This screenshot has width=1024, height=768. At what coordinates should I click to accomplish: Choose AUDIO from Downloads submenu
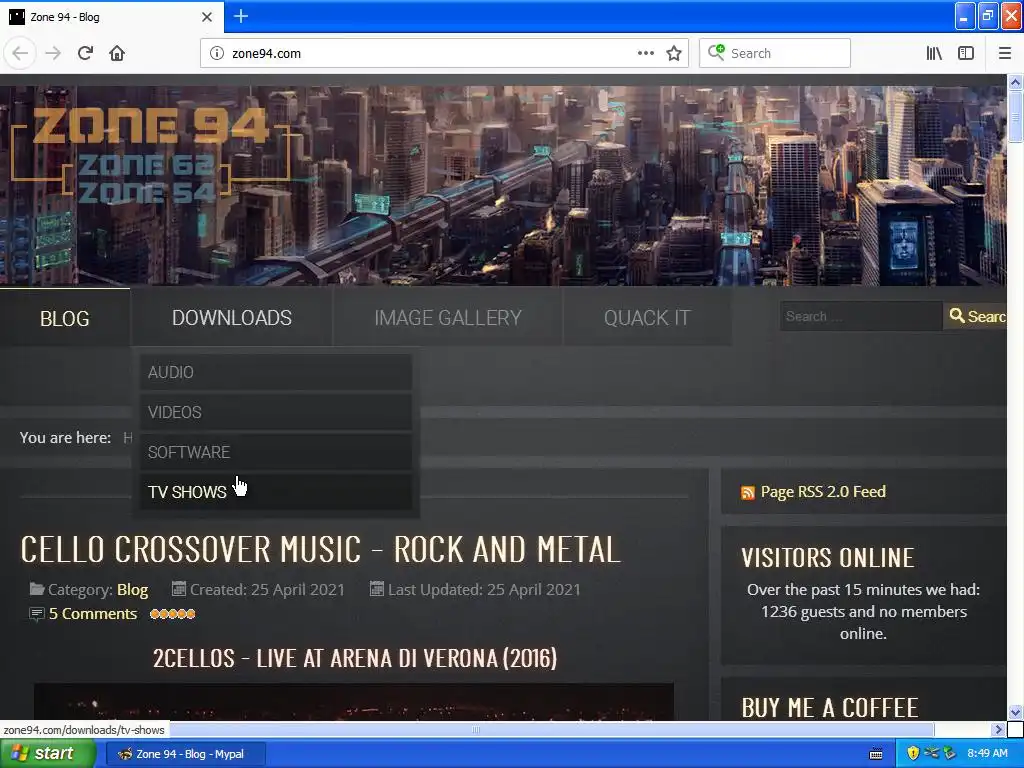(276, 372)
